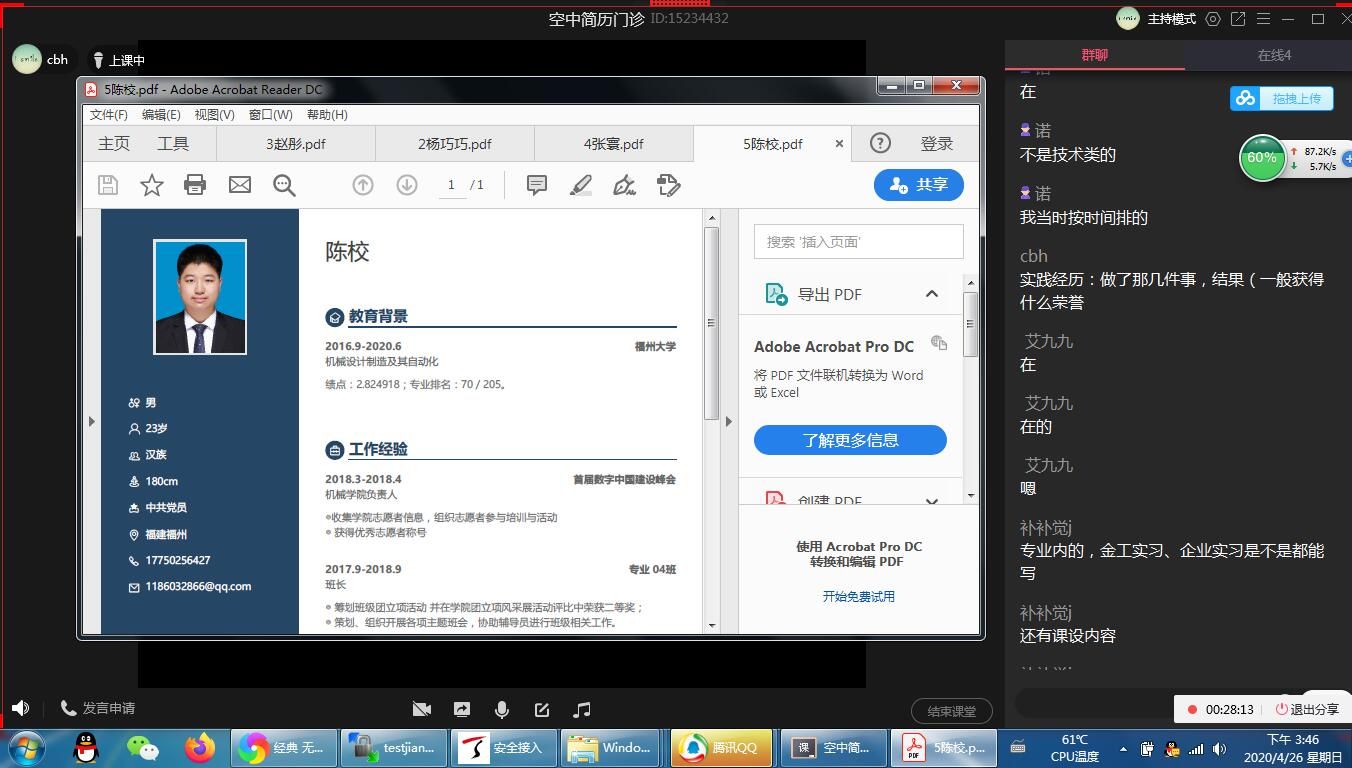Bookmark the file with the star icon
Image resolution: width=1352 pixels, height=768 pixels.
[152, 185]
